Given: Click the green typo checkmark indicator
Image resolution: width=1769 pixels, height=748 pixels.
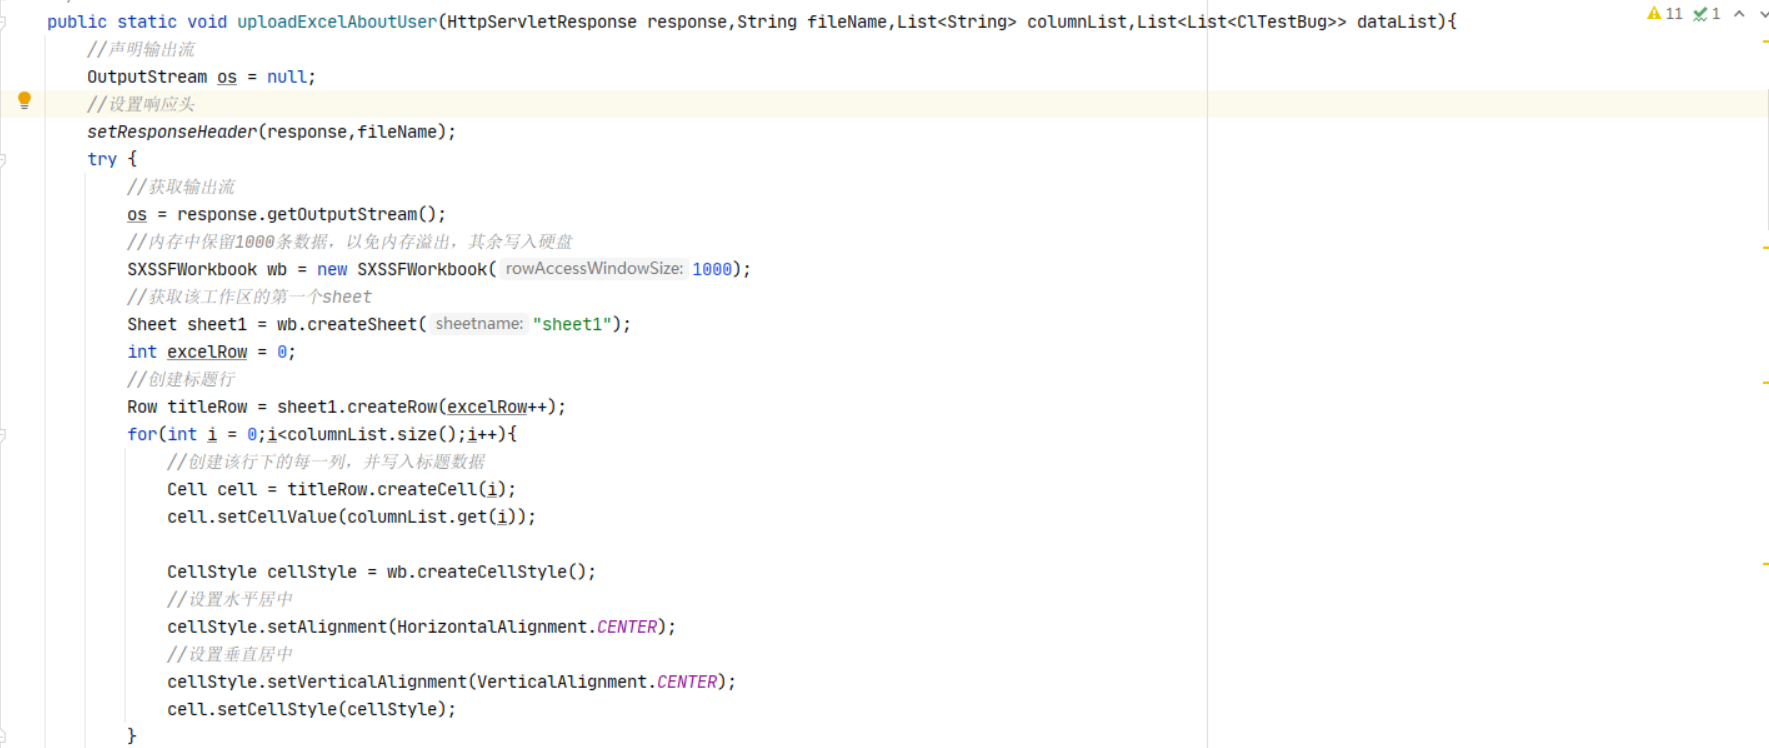Looking at the screenshot, I should pyautogui.click(x=1706, y=14).
